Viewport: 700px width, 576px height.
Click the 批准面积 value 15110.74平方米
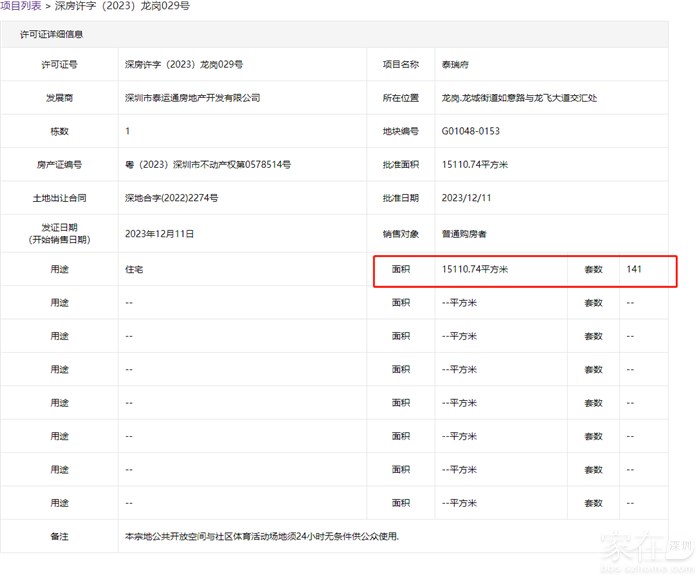pos(475,165)
